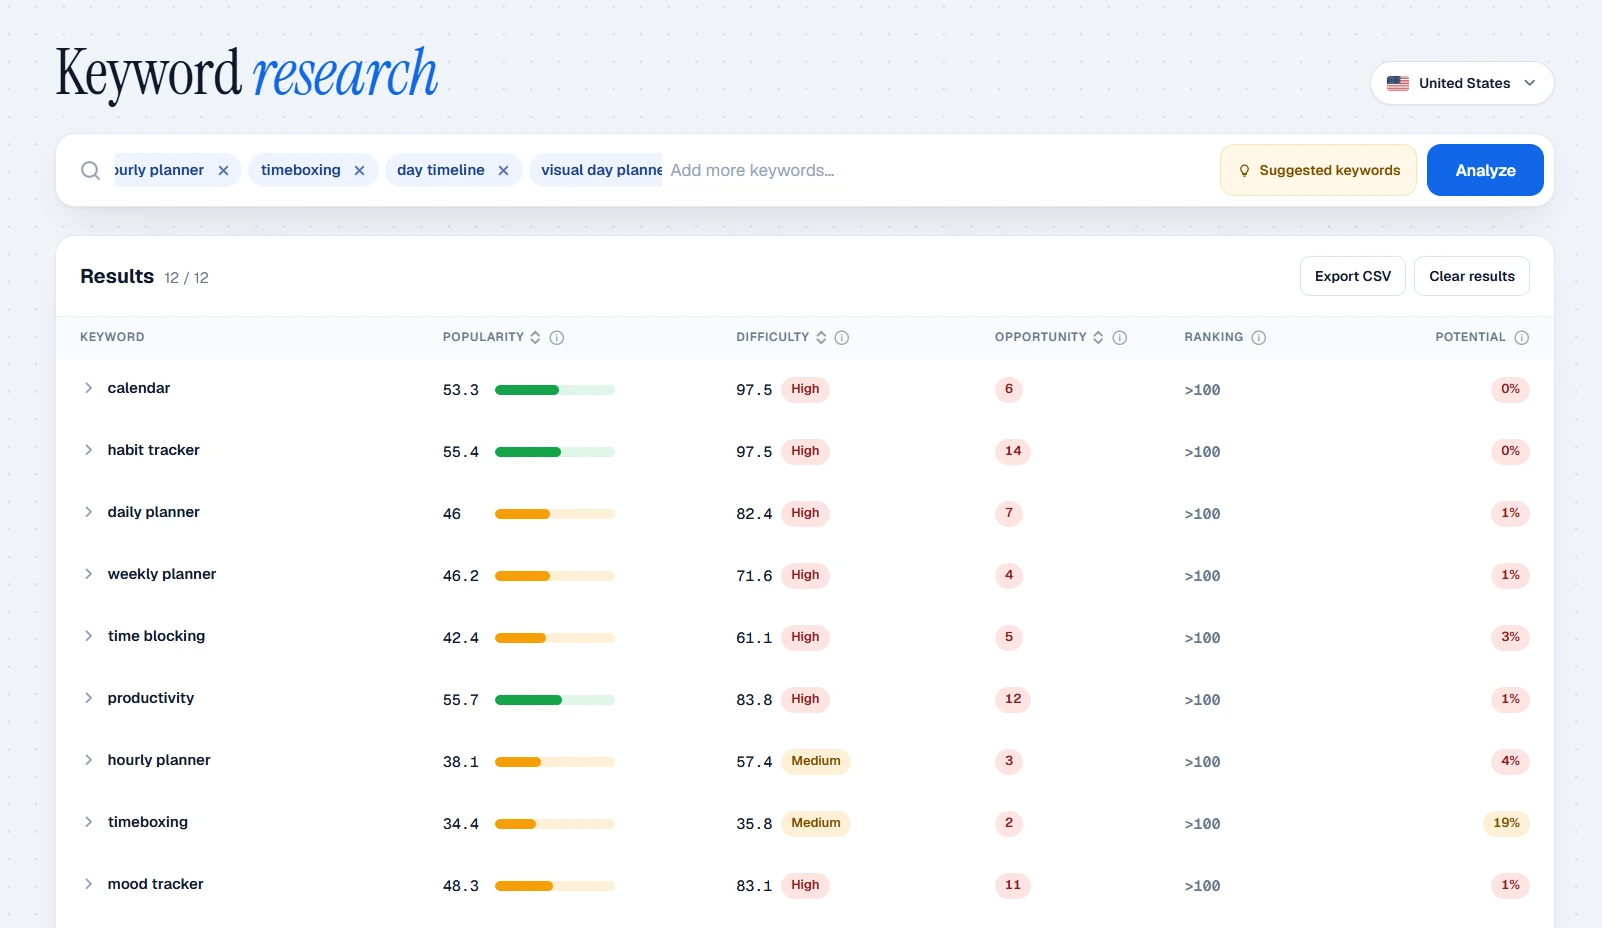Click the Add more keywords input
Screen dimensions: 1602x928
click(x=940, y=170)
